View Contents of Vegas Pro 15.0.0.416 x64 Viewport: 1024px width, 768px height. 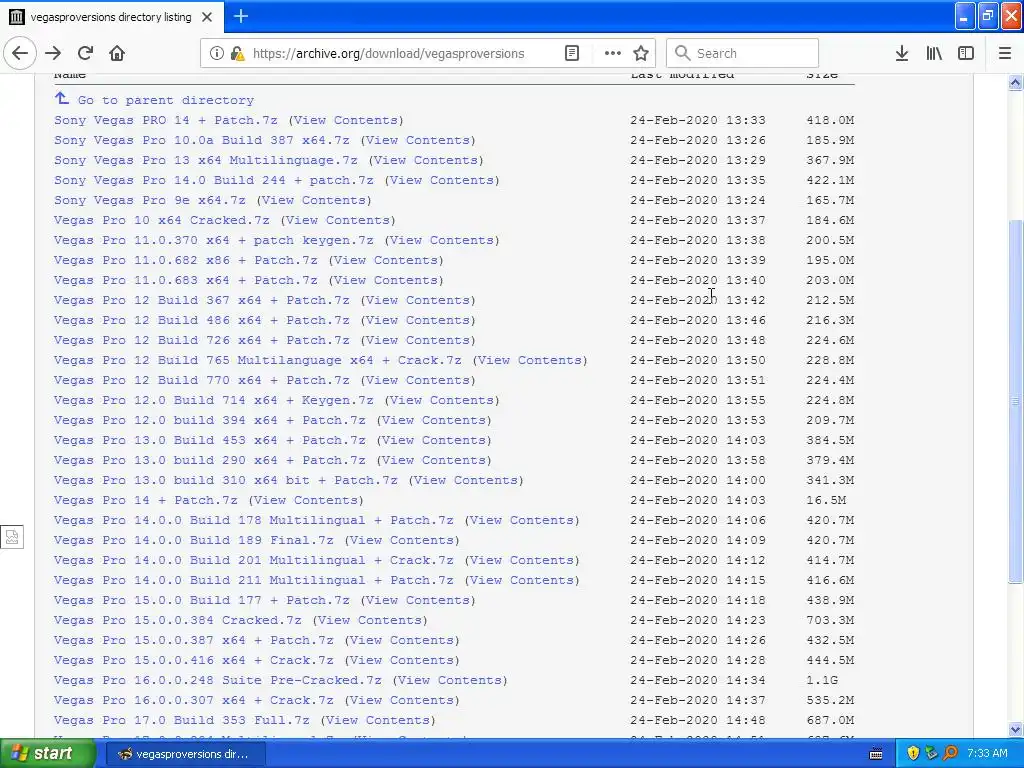click(402, 660)
